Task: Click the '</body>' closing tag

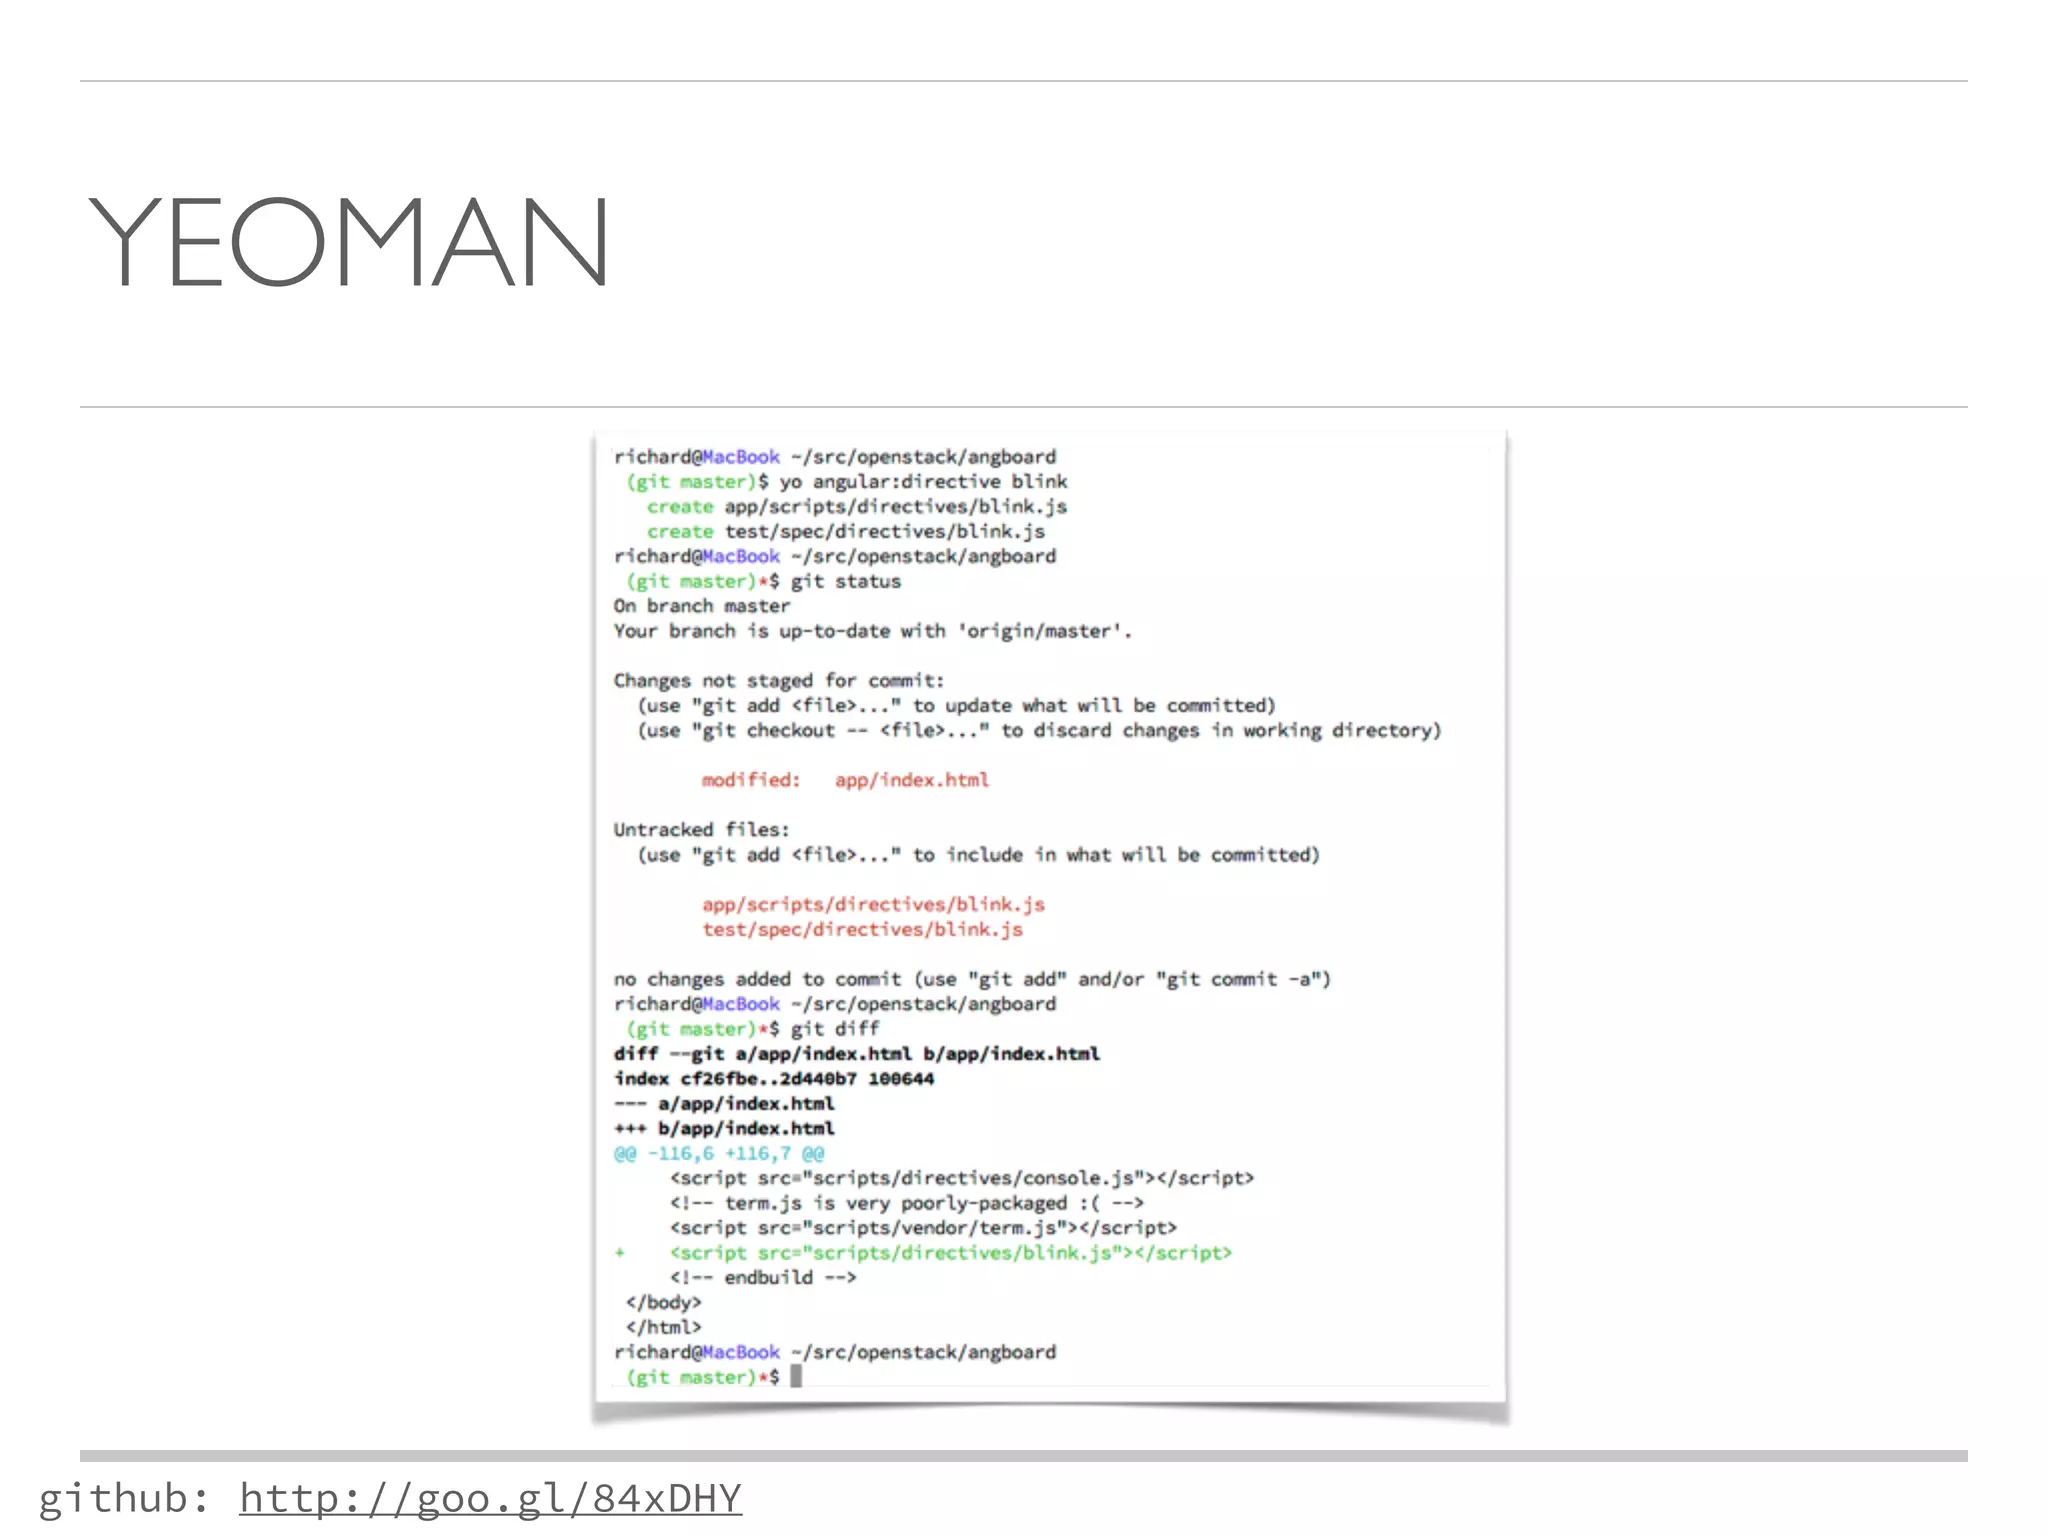Action: pos(664,1303)
